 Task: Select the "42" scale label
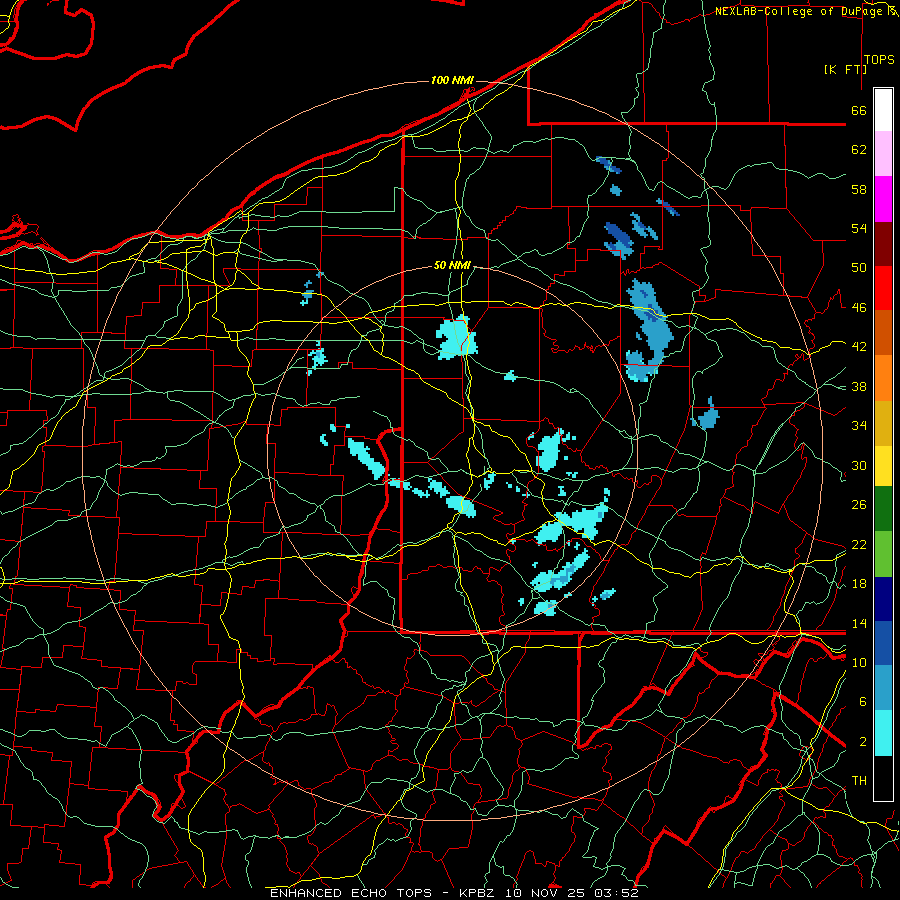click(859, 347)
